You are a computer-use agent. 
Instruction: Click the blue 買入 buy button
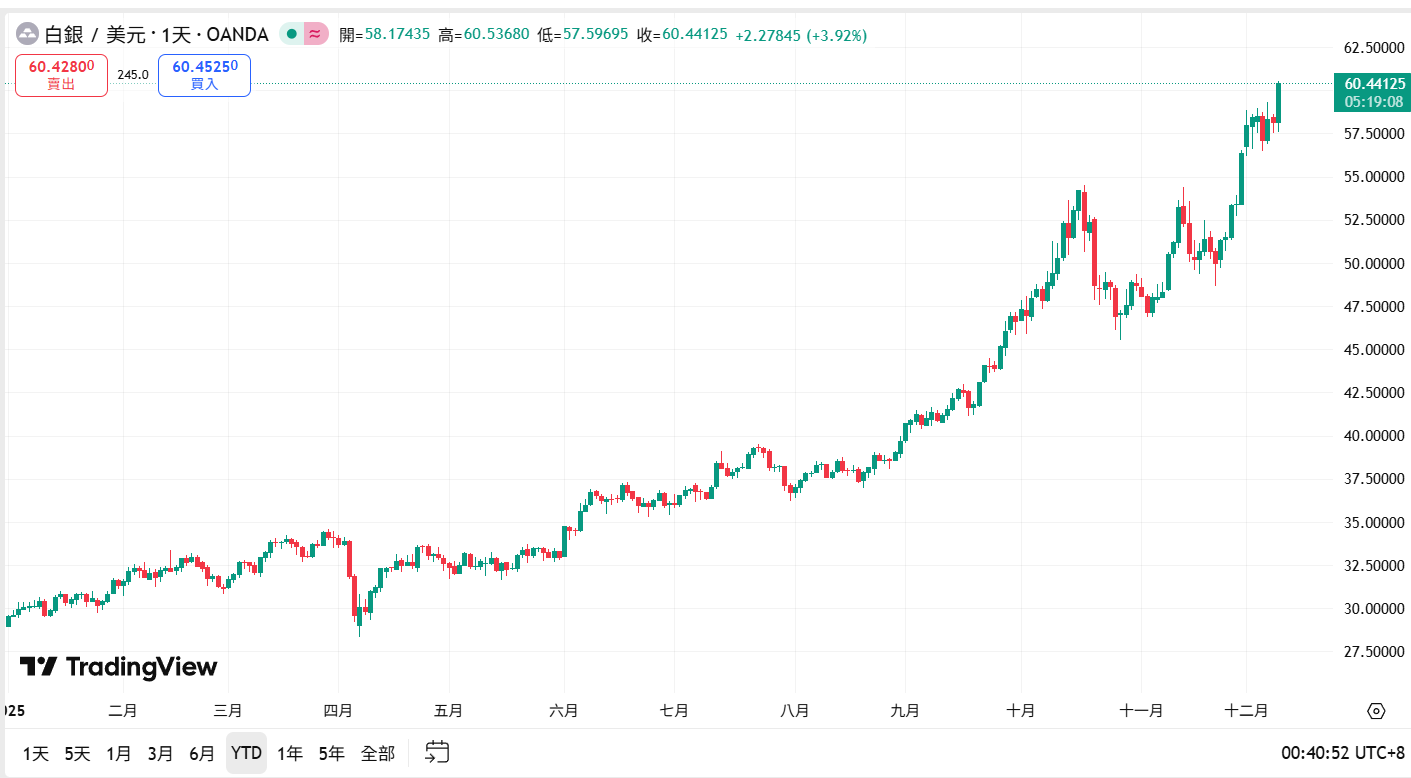(x=204, y=75)
